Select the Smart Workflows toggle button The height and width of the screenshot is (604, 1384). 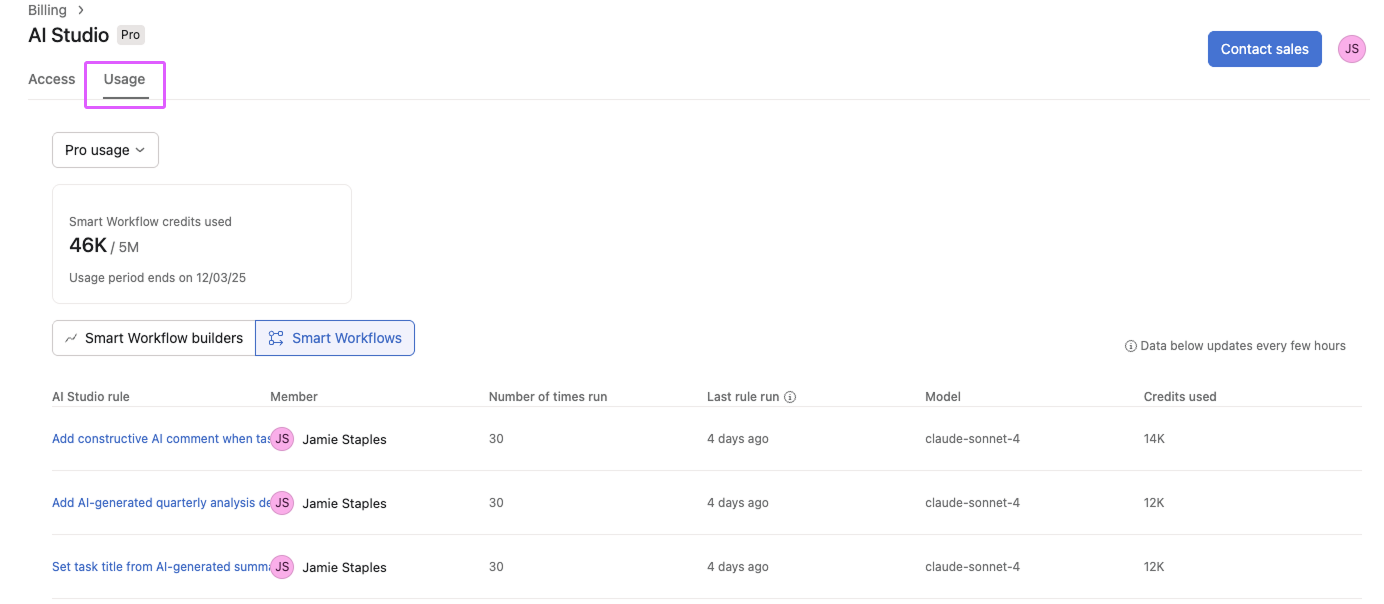(x=335, y=338)
